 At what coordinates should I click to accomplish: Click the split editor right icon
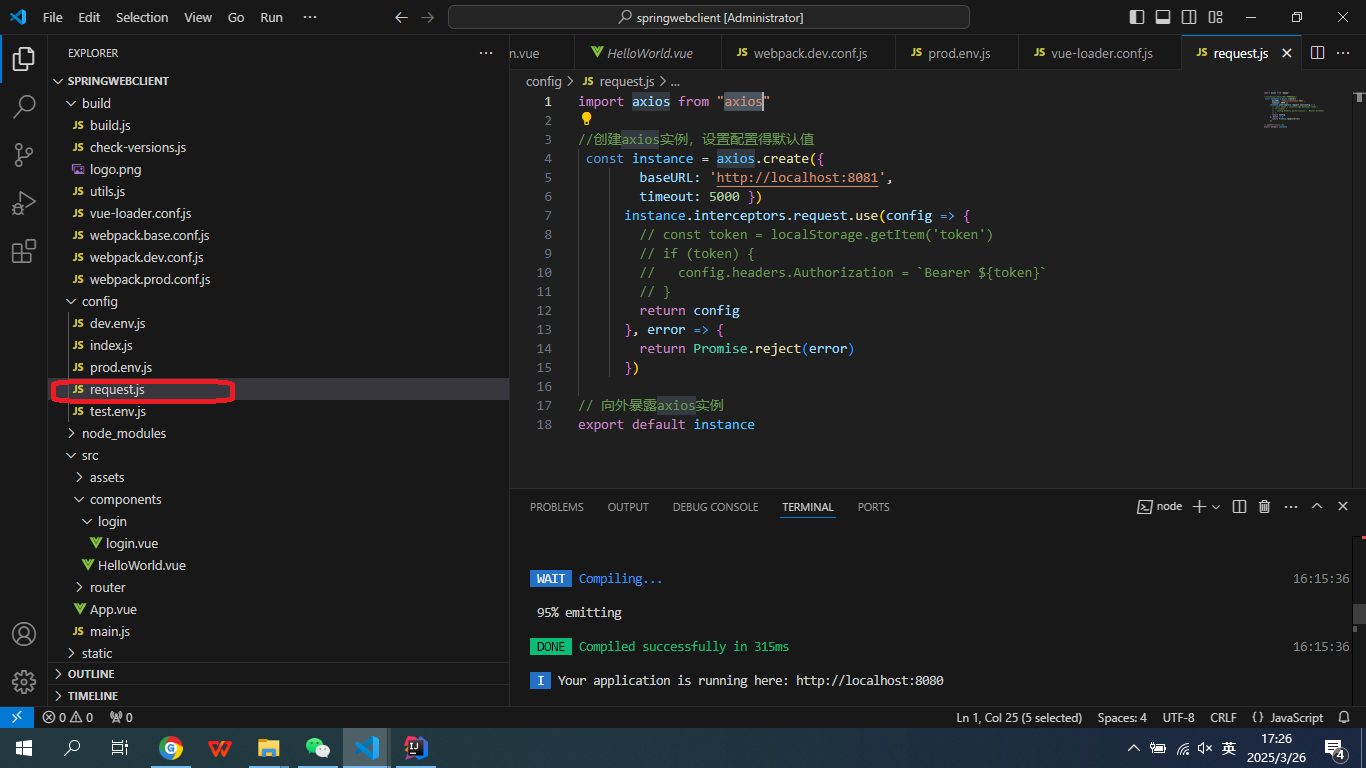pos(1317,53)
